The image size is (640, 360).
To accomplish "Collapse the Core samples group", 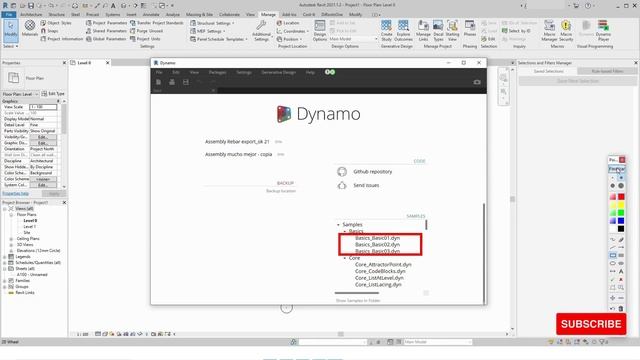I will (345, 258).
